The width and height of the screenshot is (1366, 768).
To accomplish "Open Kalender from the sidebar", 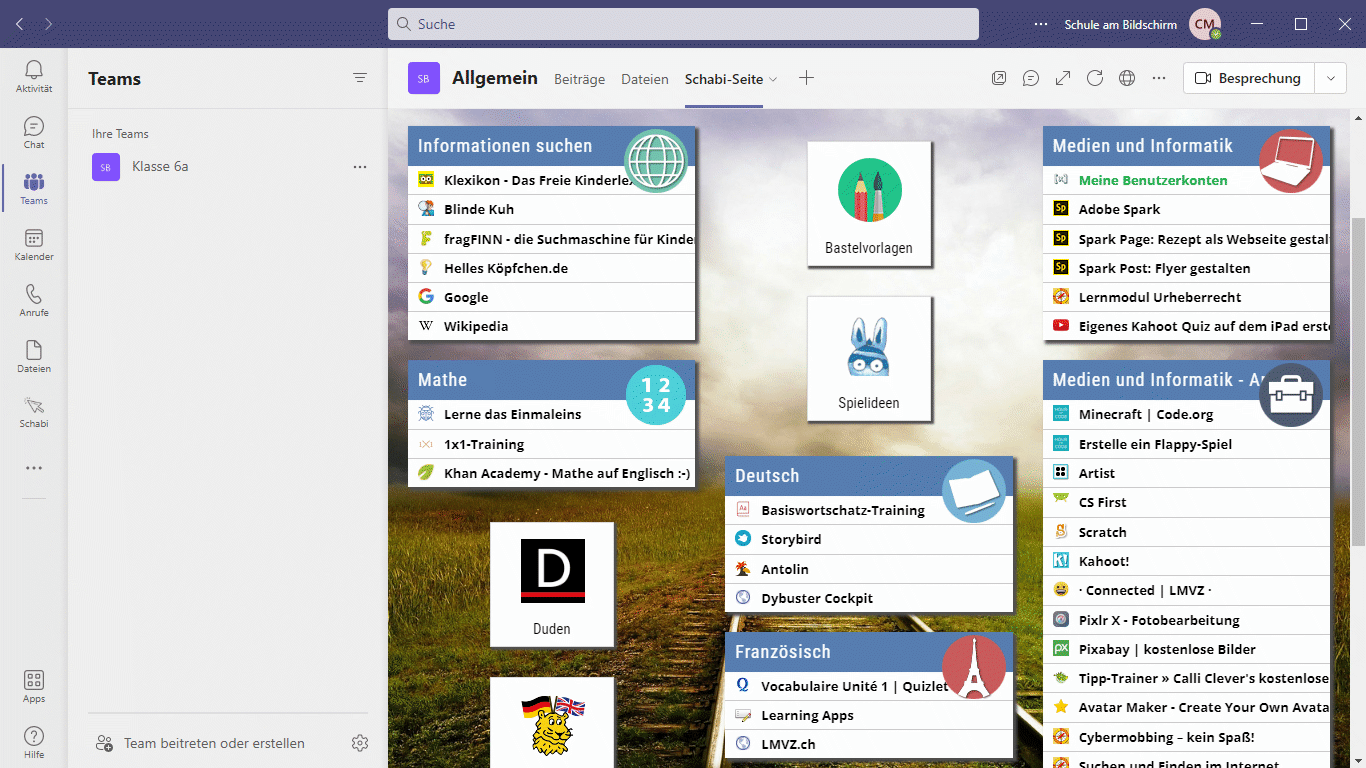I will (34, 244).
